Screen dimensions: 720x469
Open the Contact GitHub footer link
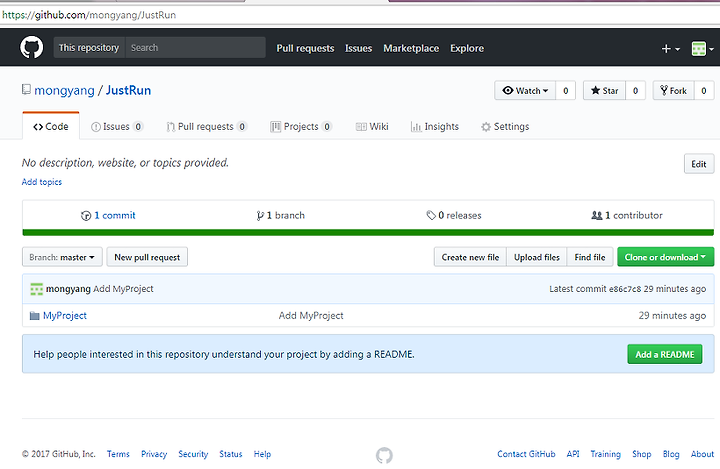coord(526,454)
